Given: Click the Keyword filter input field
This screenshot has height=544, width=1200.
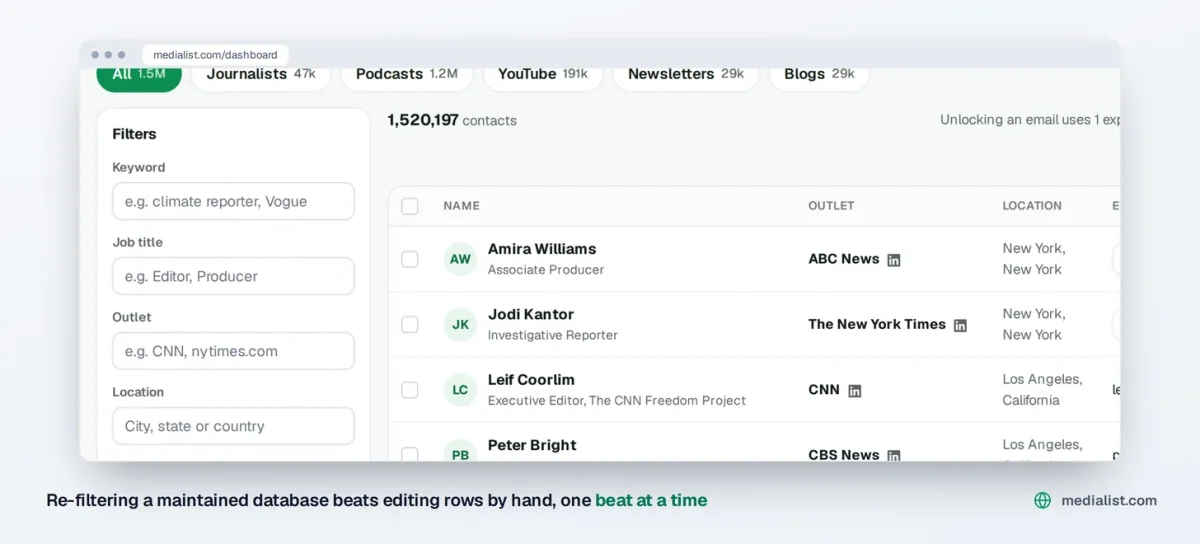Looking at the screenshot, I should click(233, 201).
